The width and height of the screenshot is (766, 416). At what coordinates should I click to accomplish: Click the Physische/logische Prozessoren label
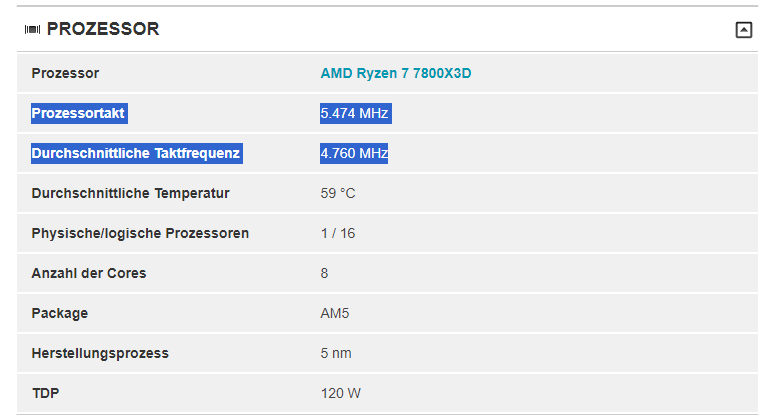click(140, 233)
